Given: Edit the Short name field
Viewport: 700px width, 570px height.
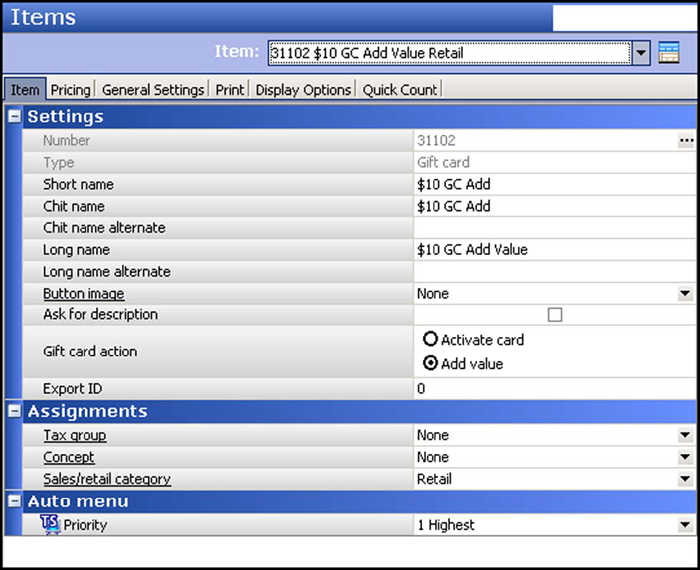Looking at the screenshot, I should [554, 184].
